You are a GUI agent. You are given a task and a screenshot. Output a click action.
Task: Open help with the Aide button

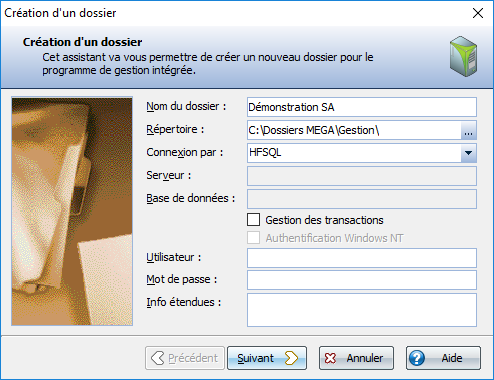pyautogui.click(x=443, y=358)
